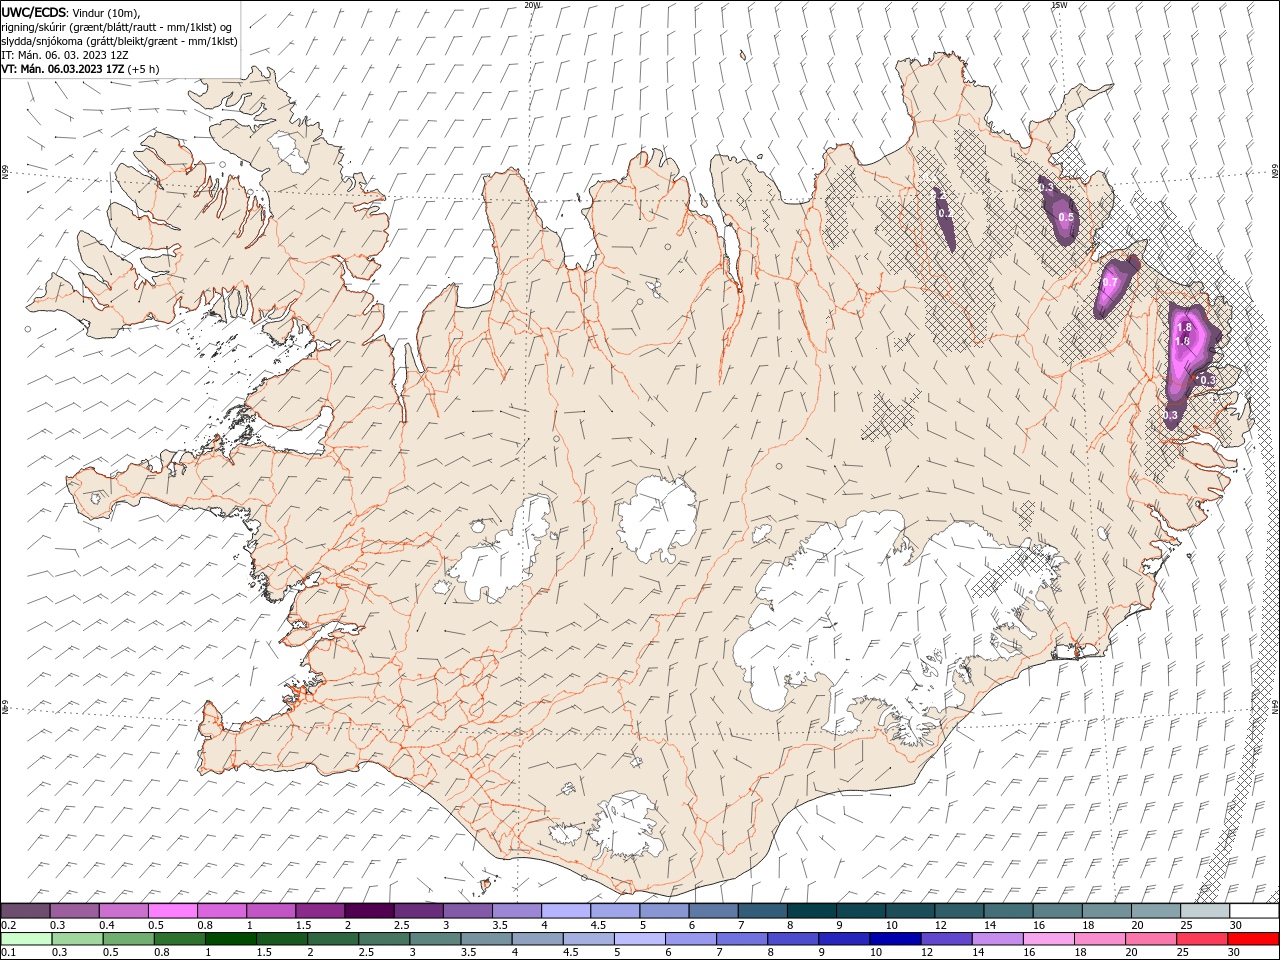1280x960 pixels.
Task: Click the upper legend swatch starting at 1.5
Action: coord(320,911)
